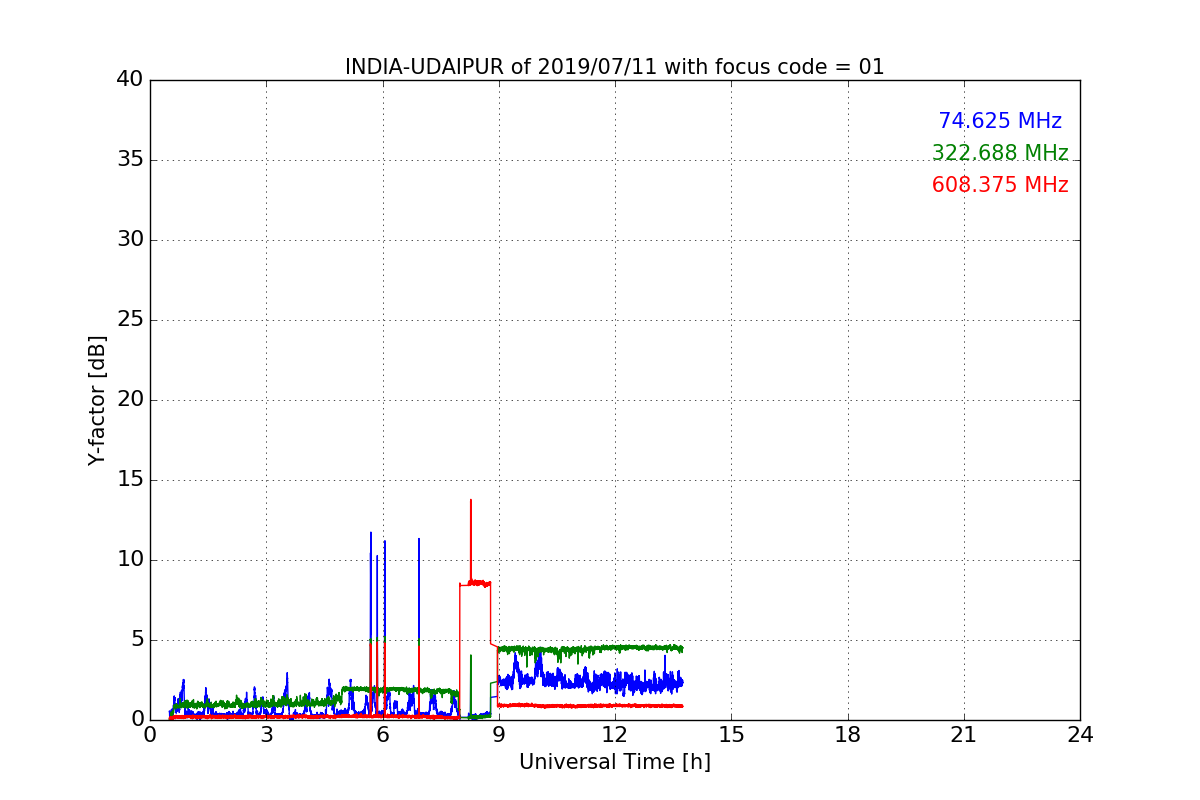
Task: Click x-axis tick label 6
Action: coord(382,735)
